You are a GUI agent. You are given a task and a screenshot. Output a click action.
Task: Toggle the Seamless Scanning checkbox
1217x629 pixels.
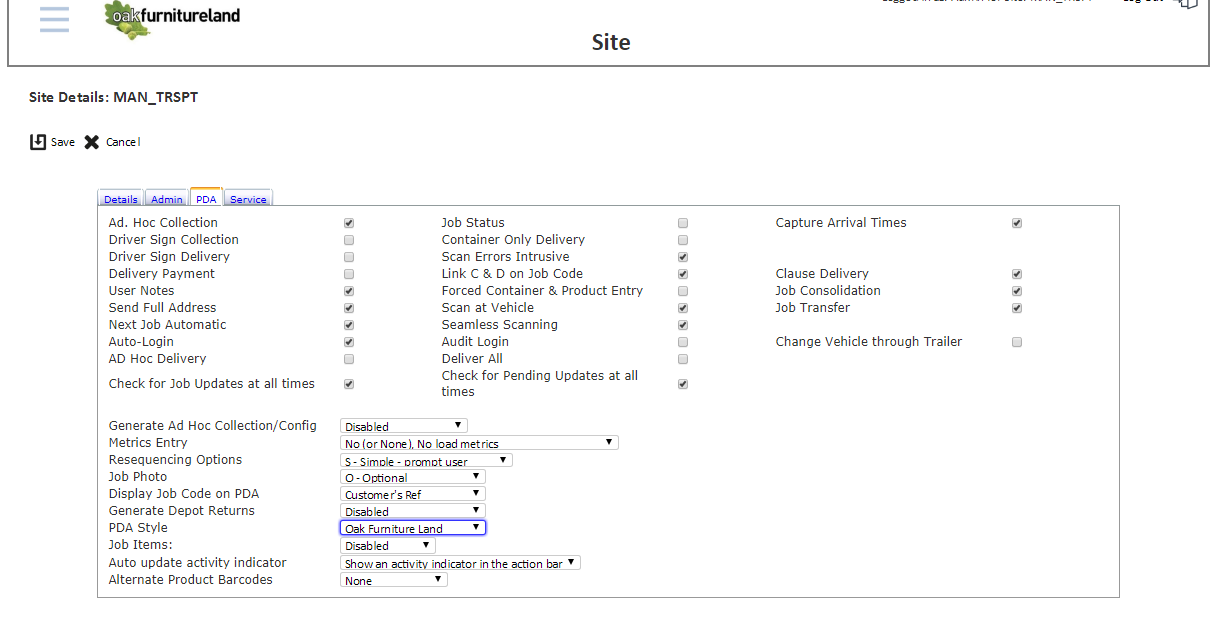683,325
